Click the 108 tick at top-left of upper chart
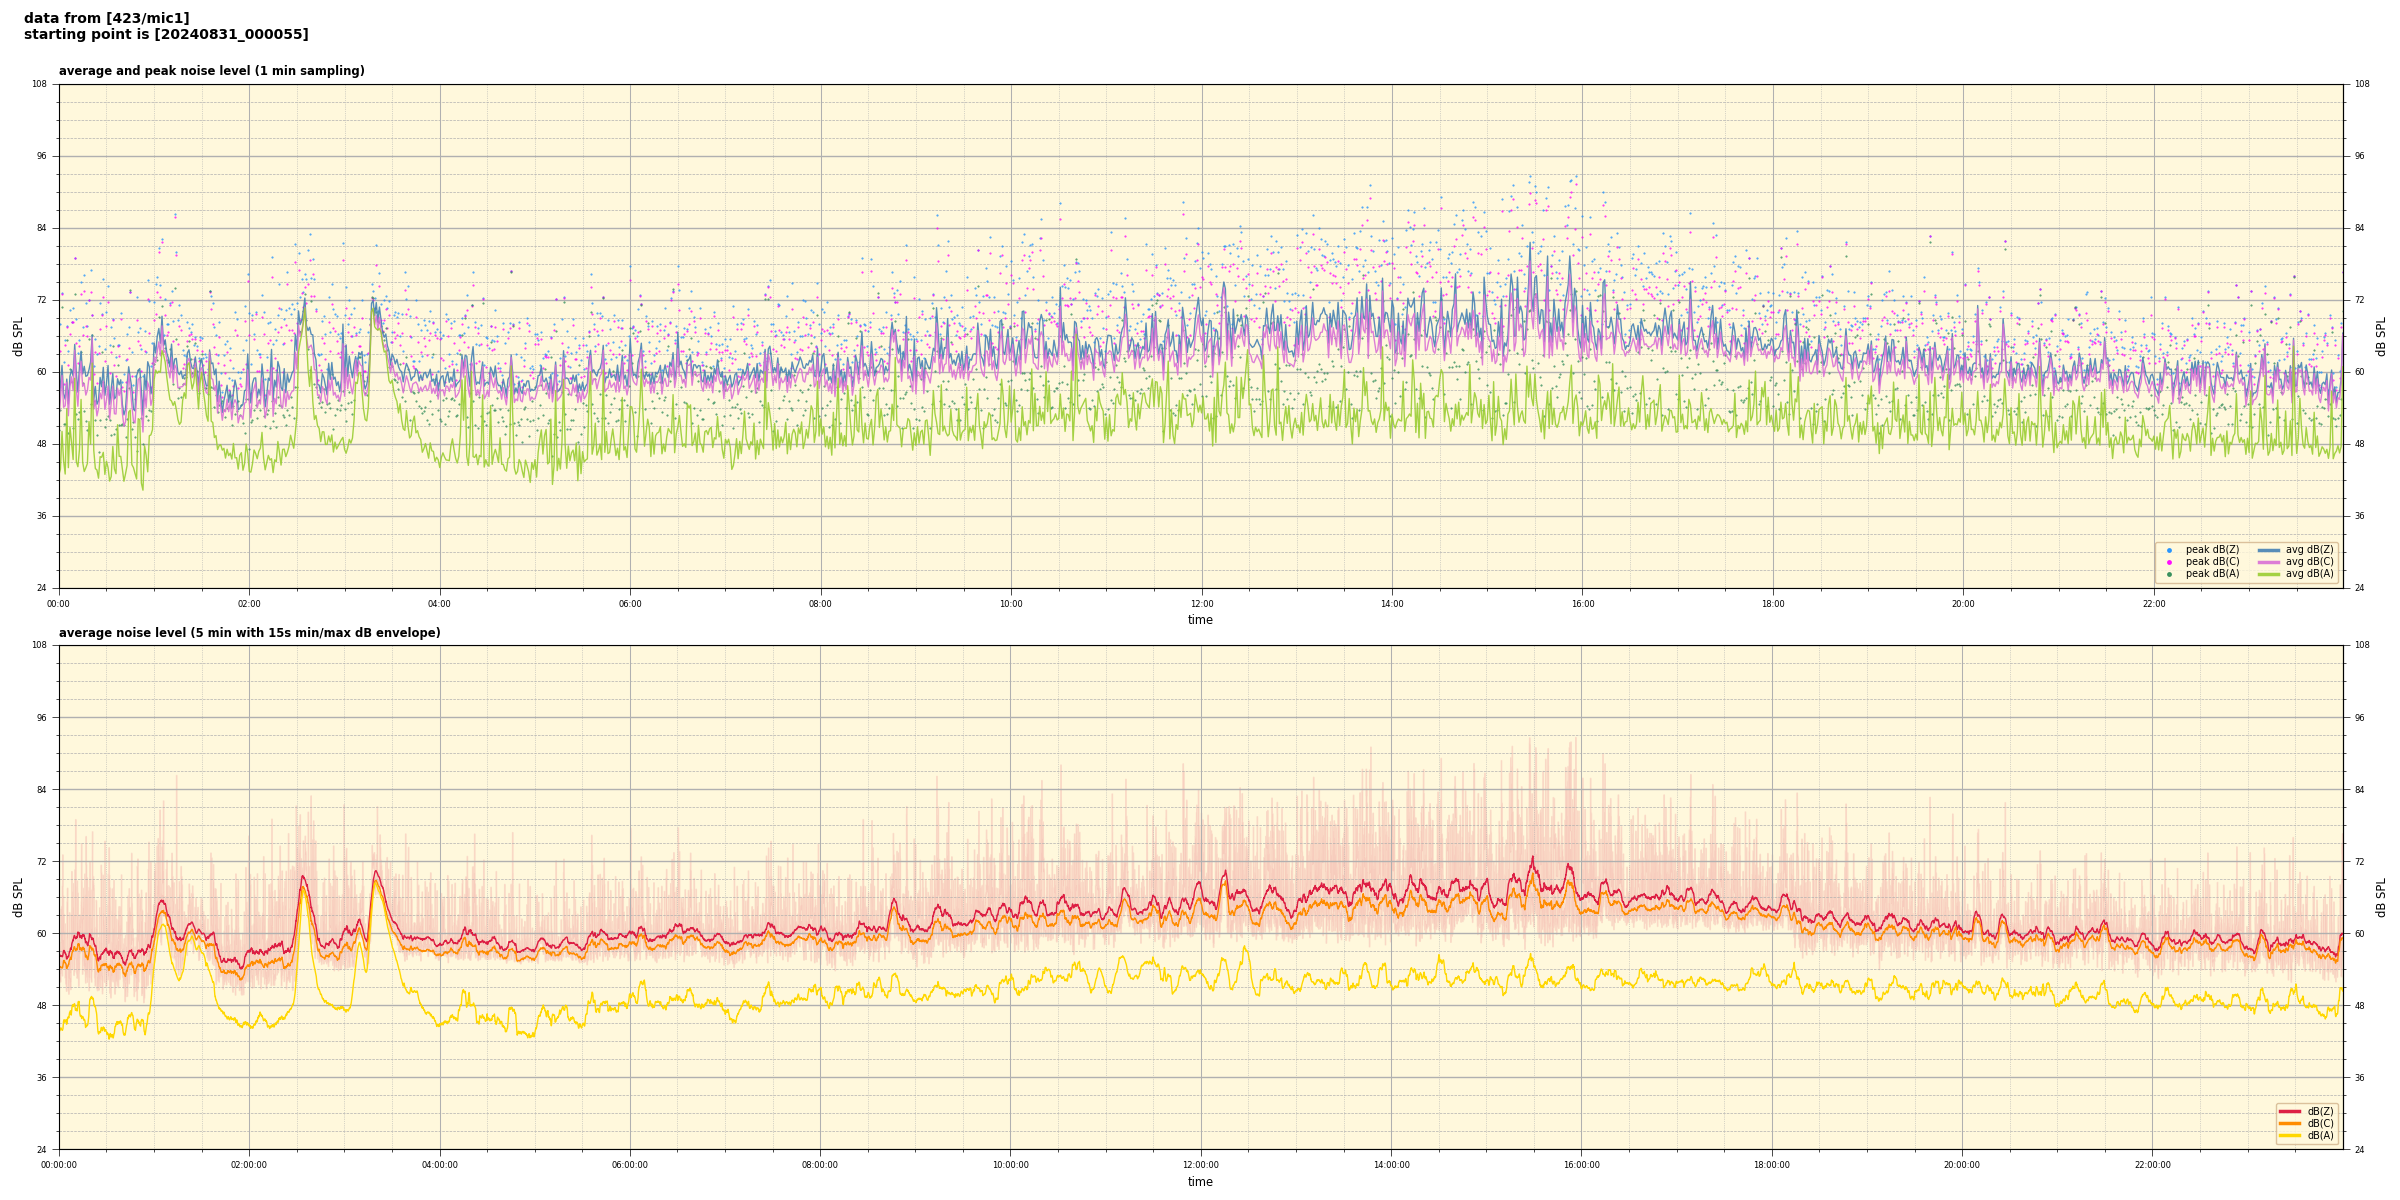Image resolution: width=2400 pixels, height=1200 pixels. click(x=39, y=84)
